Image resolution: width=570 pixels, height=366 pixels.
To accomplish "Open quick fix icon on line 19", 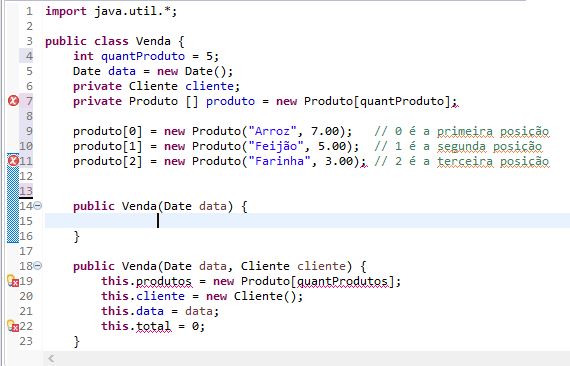I will 13,281.
